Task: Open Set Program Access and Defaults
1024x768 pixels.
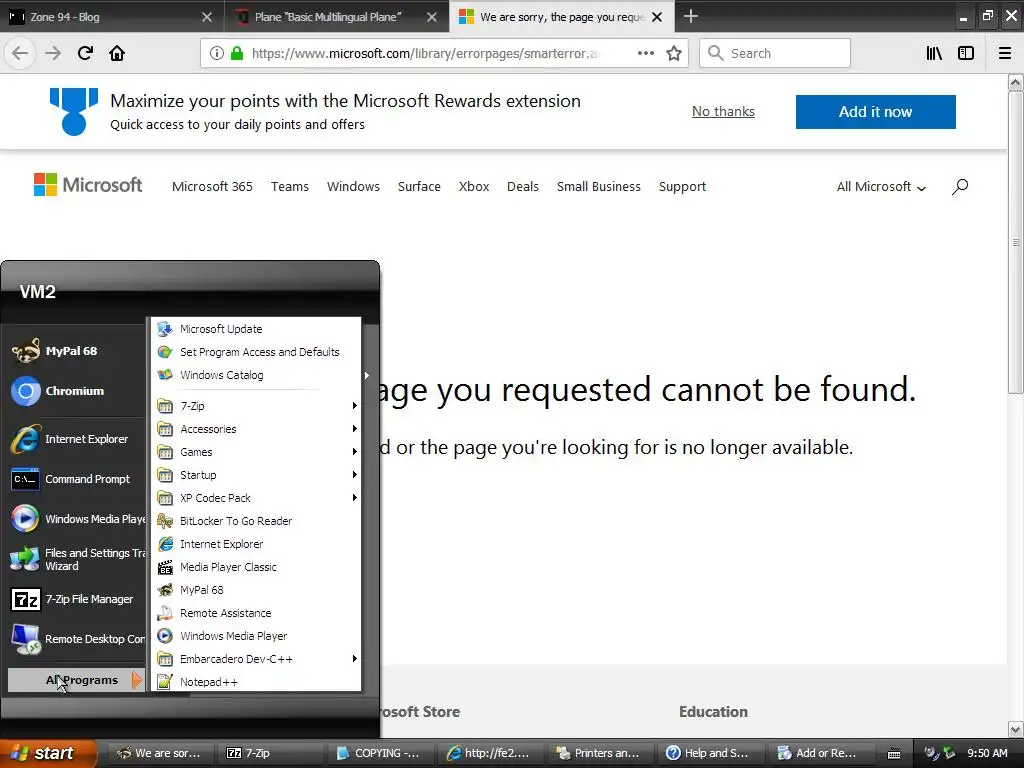Action: [x=256, y=352]
